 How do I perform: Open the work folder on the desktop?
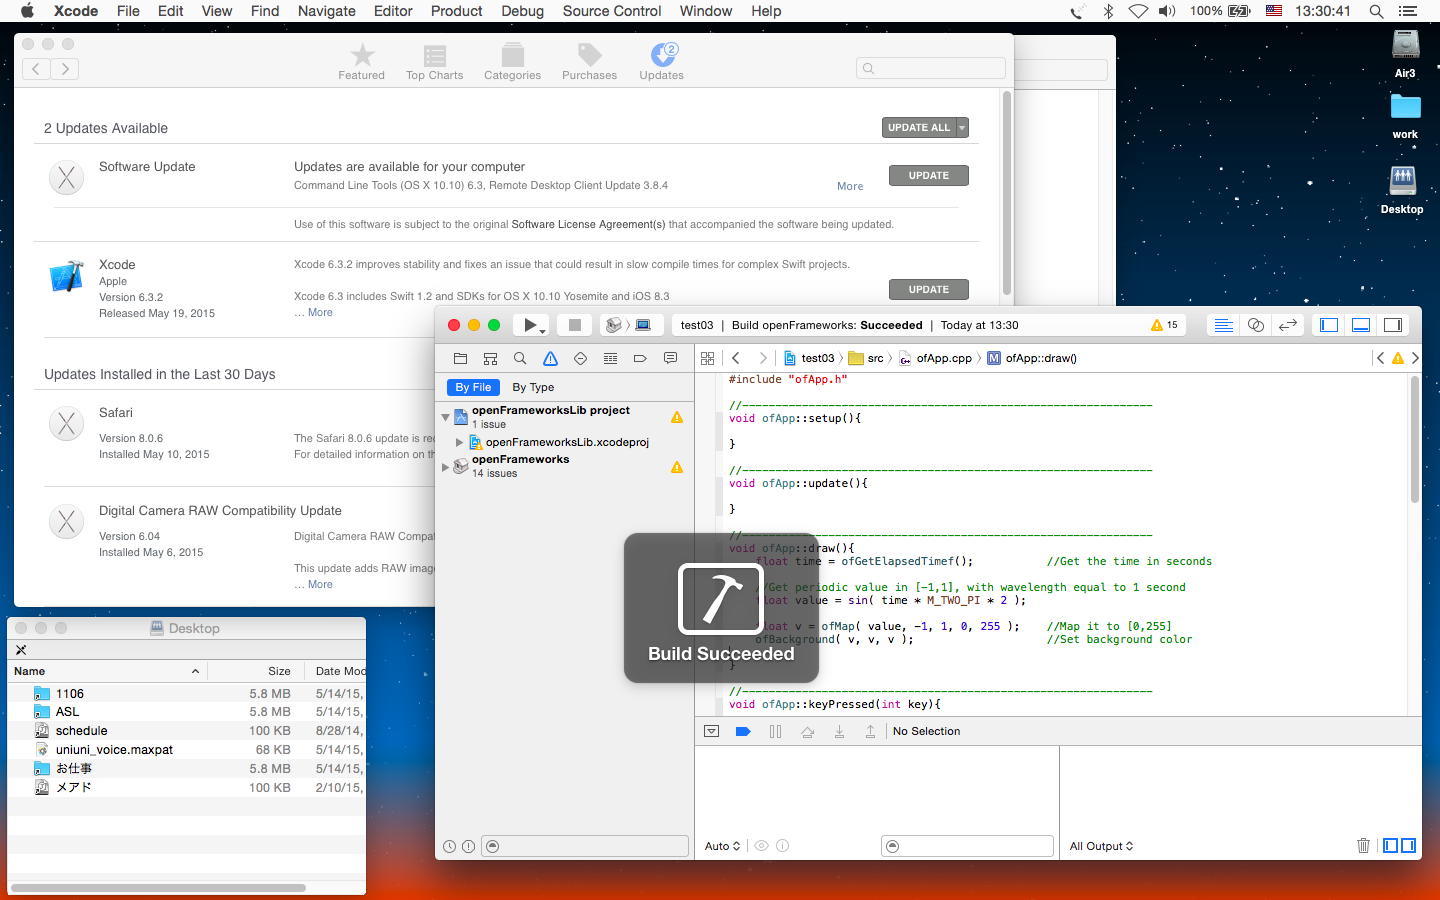point(1405,117)
